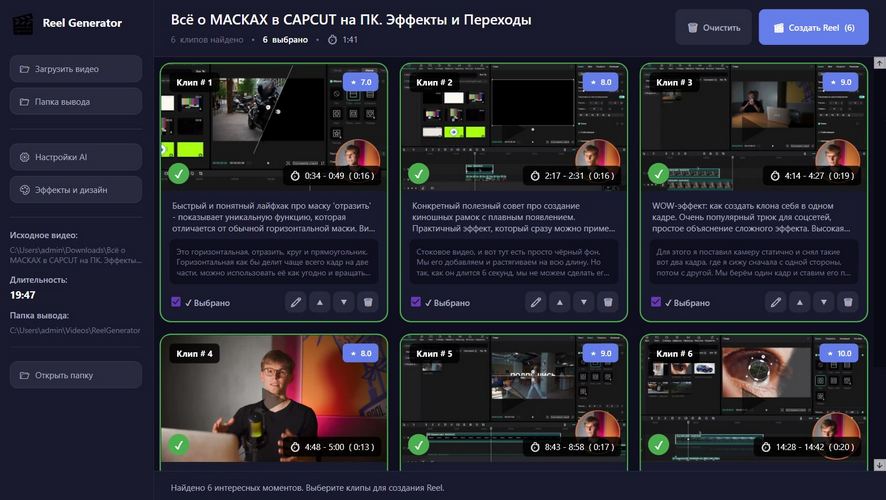This screenshot has height=500, width=886.
Task: Open the Клип #3 video thumbnail
Action: pyautogui.click(x=754, y=127)
